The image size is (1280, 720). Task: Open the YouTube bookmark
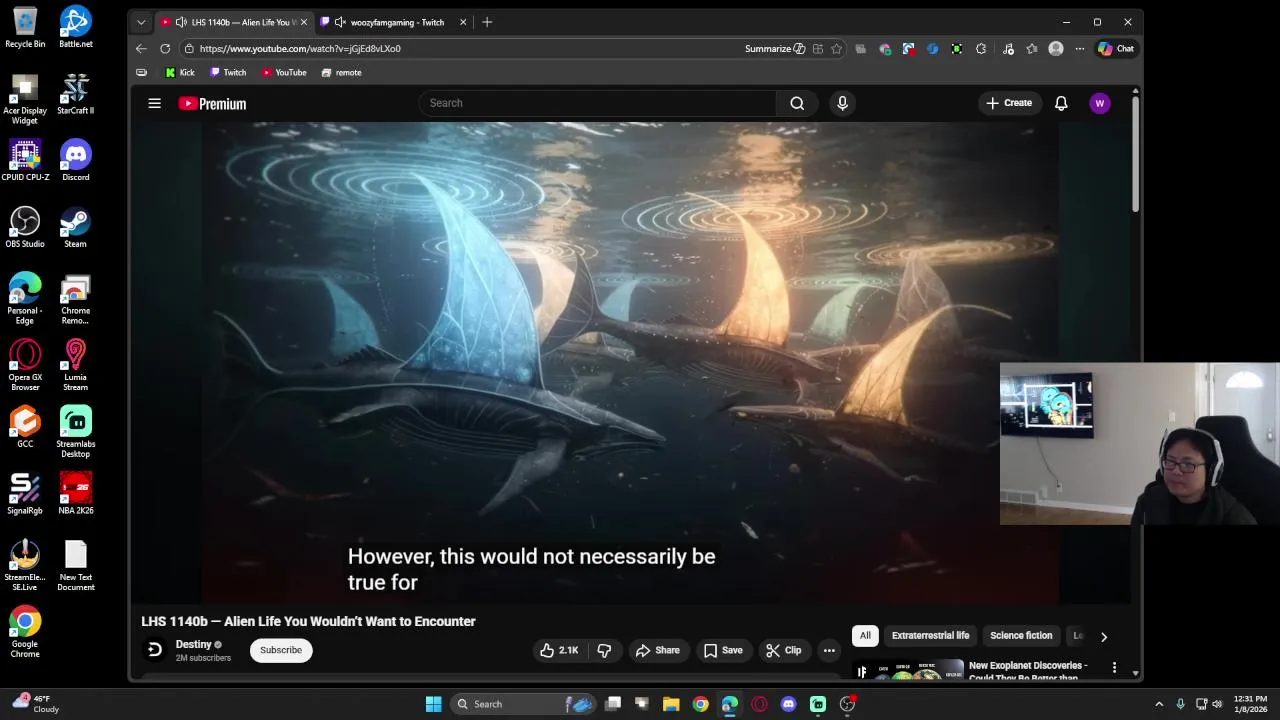point(284,72)
